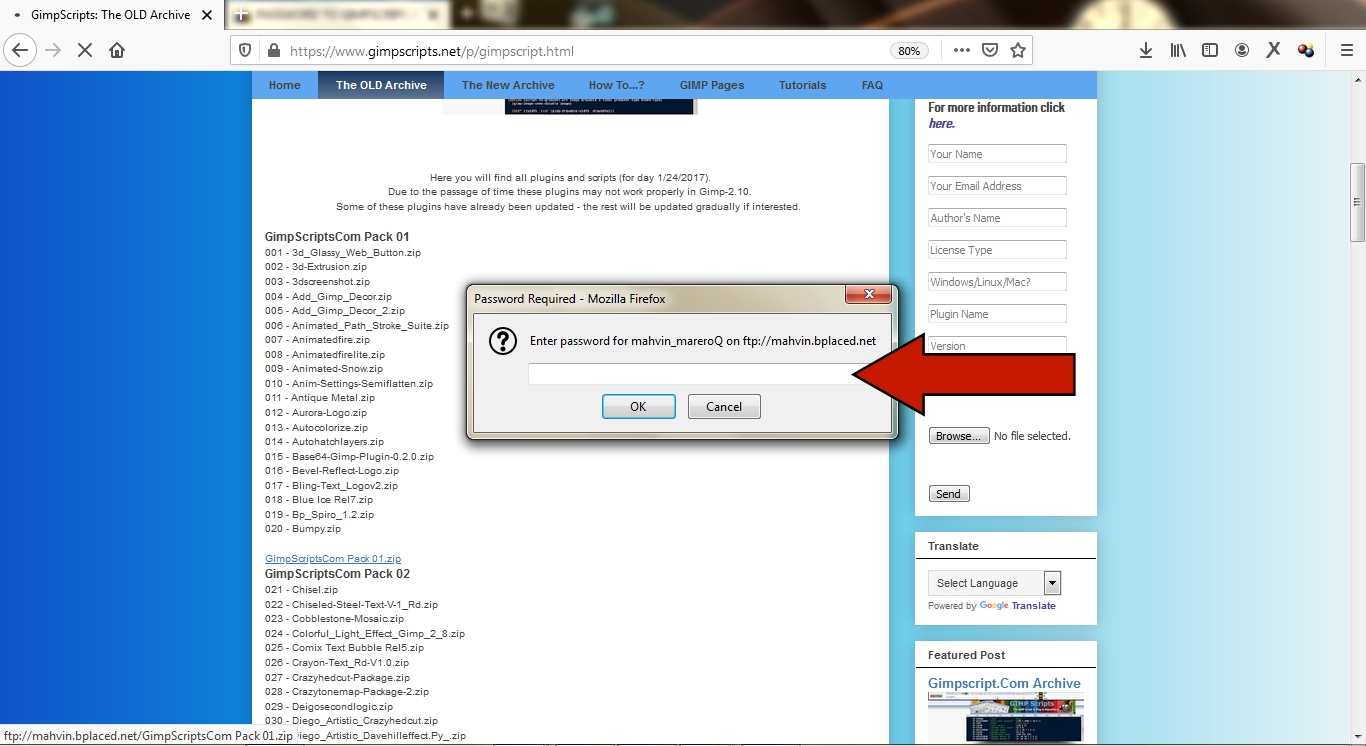The width and height of the screenshot is (1366, 746).
Task: Click the colored balls extension icon
Action: pyautogui.click(x=1306, y=50)
